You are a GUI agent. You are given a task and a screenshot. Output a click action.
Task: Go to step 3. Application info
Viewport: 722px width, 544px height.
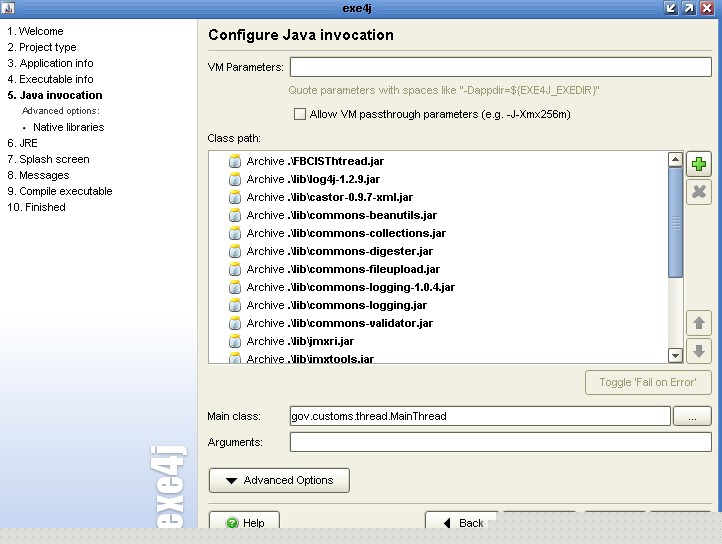point(50,63)
